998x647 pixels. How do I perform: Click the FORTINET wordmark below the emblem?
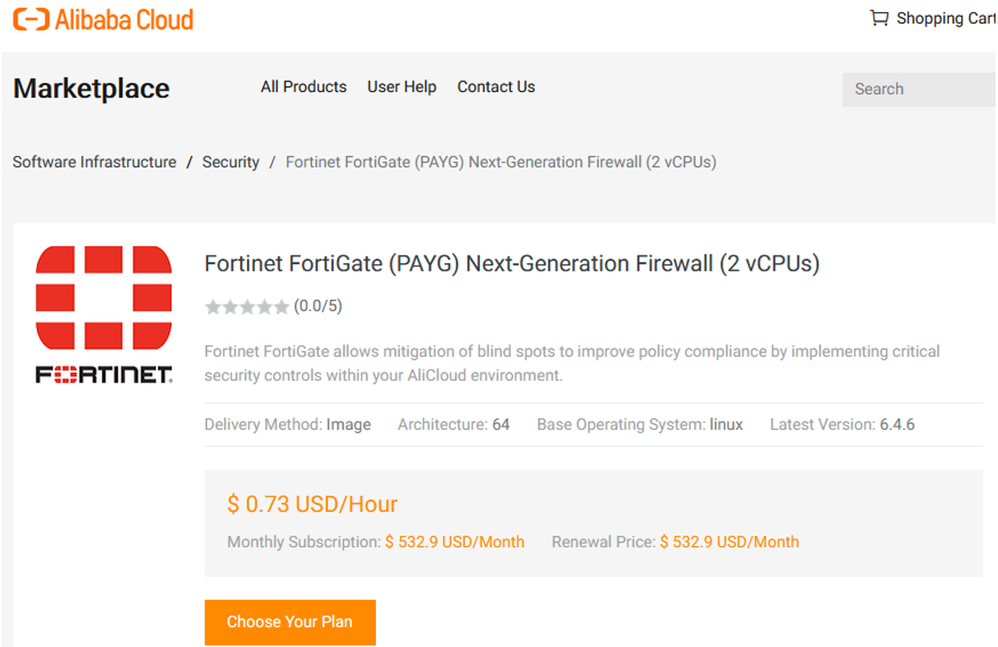pos(104,375)
